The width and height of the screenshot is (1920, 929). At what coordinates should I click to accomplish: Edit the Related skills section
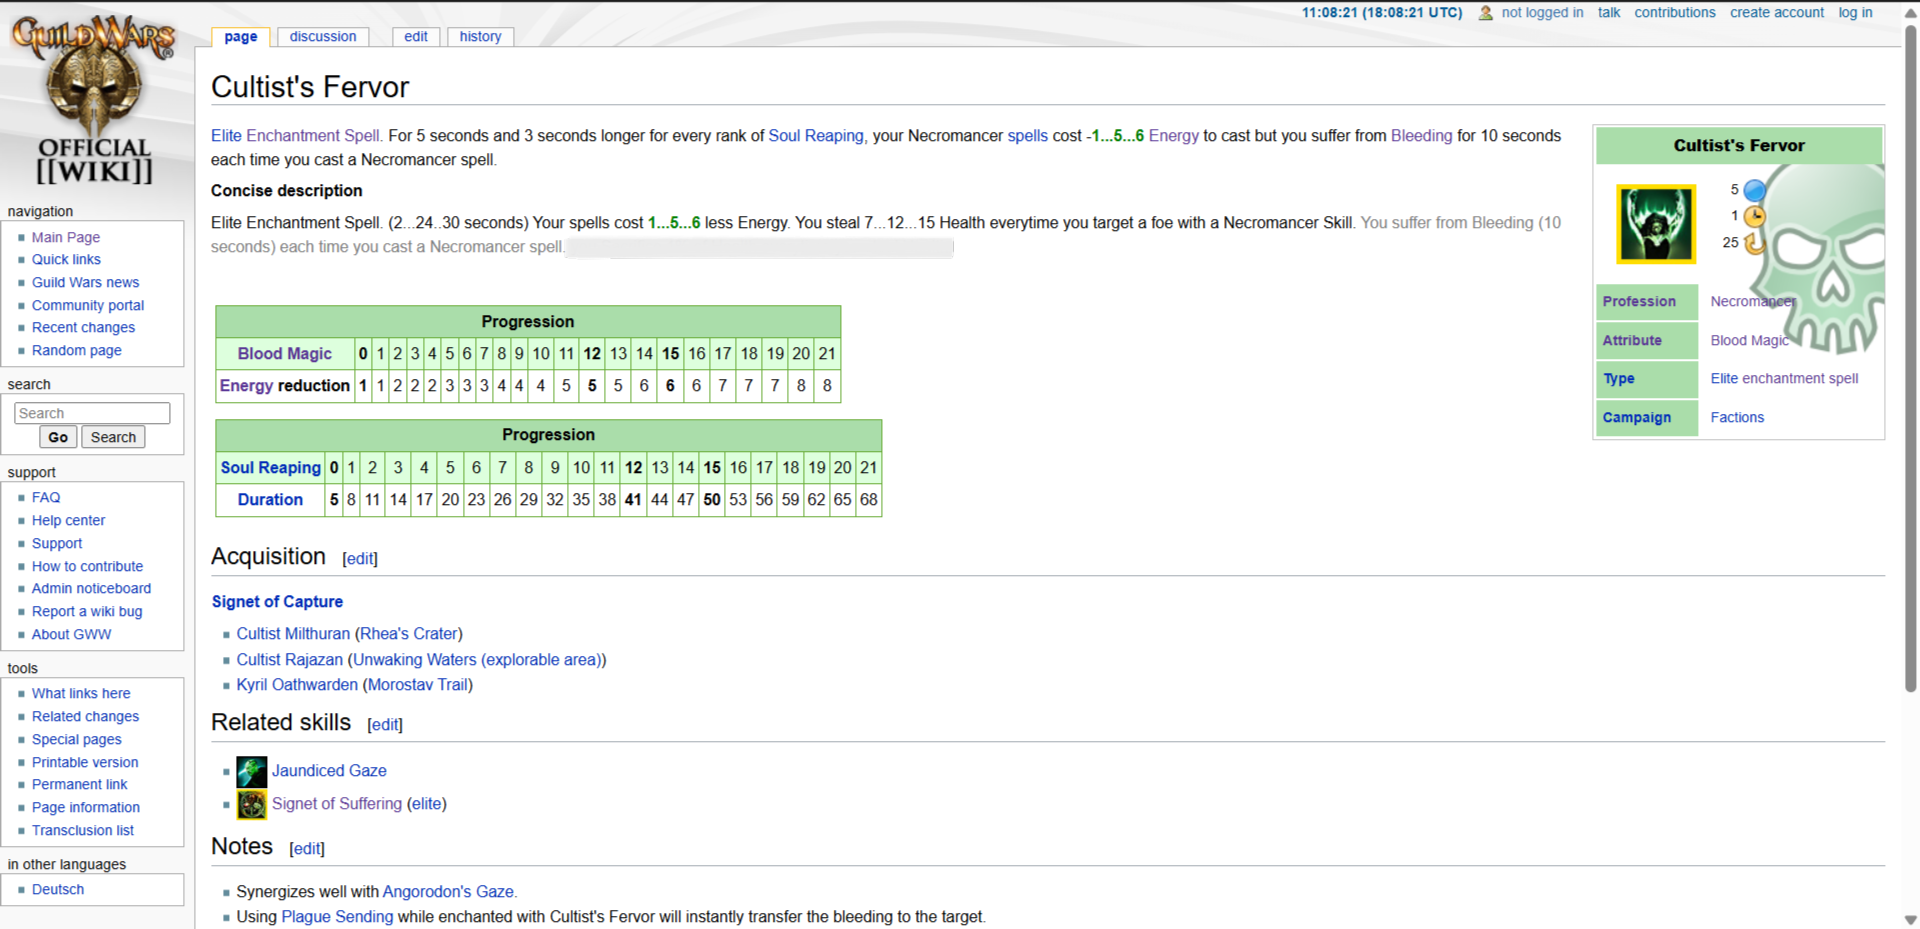click(x=385, y=725)
